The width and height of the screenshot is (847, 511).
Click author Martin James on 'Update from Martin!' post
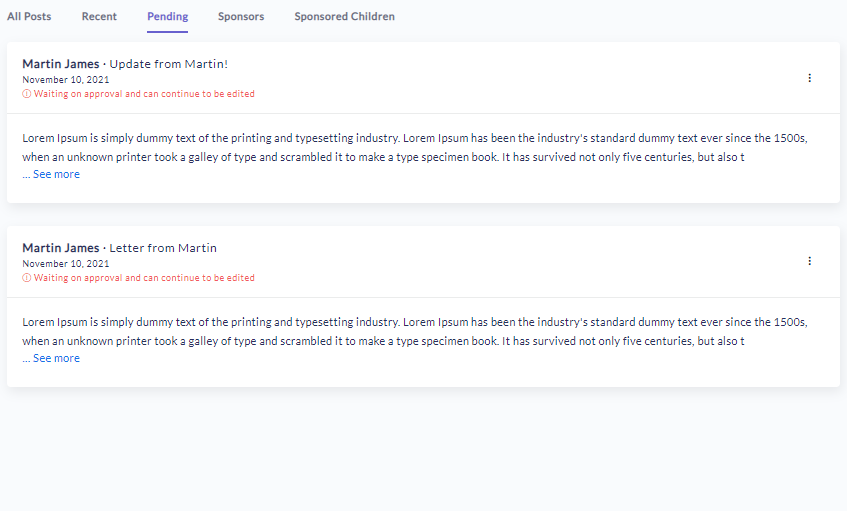pos(61,64)
